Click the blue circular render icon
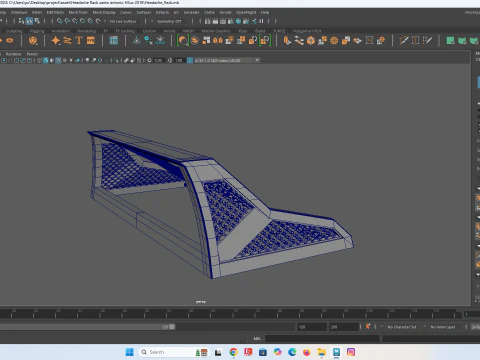This screenshot has height=360, width=480. click(238, 21)
